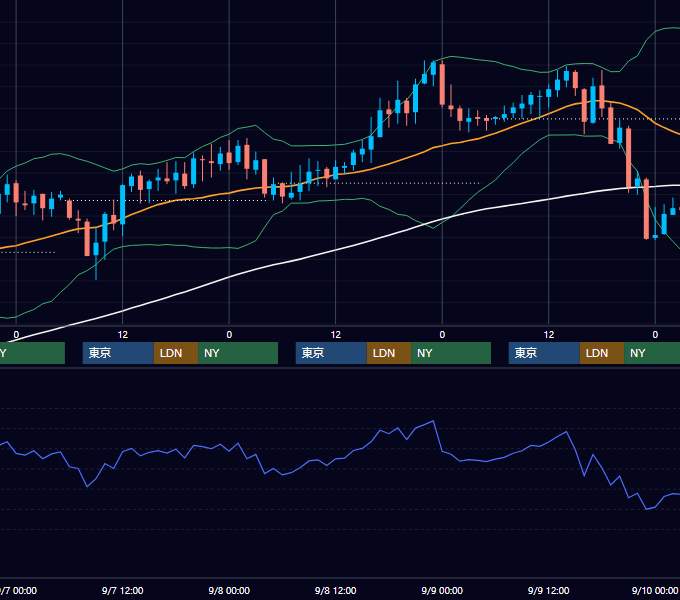Image resolution: width=680 pixels, height=600 pixels.
Task: Click the 9/9 12:00 time axis label
Action: pyautogui.click(x=549, y=590)
